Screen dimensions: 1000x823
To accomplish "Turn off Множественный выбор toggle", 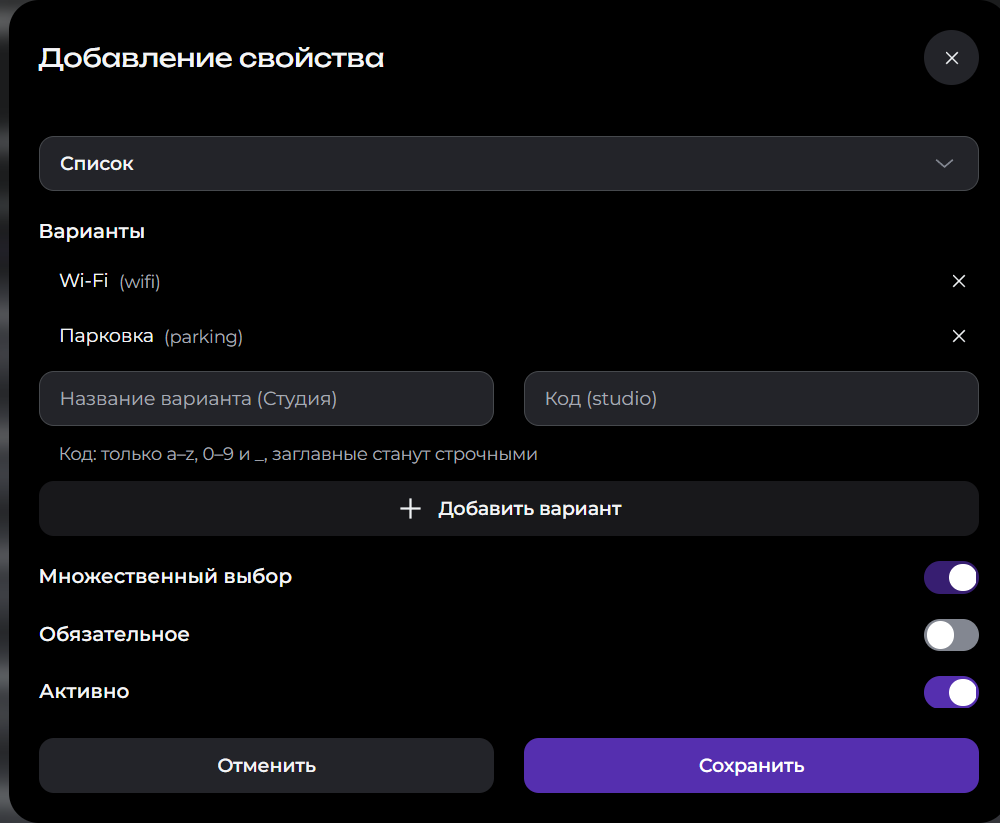I will [951, 577].
